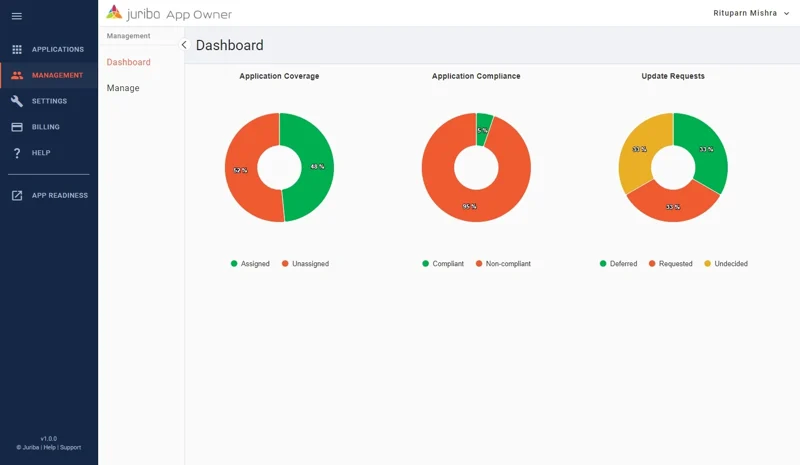Collapse the Management panel with chevron

[184, 45]
